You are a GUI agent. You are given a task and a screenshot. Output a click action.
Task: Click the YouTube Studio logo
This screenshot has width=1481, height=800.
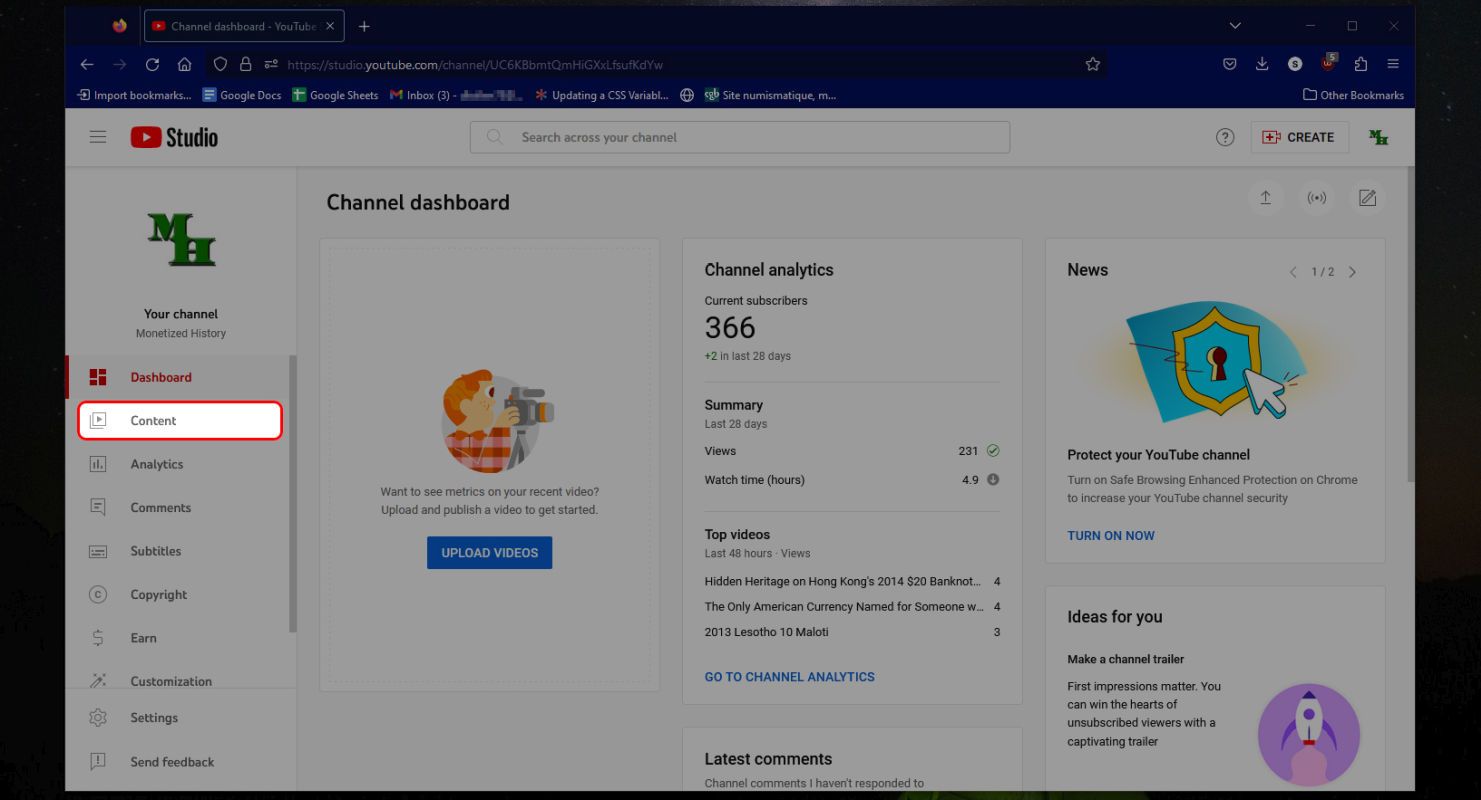(174, 137)
